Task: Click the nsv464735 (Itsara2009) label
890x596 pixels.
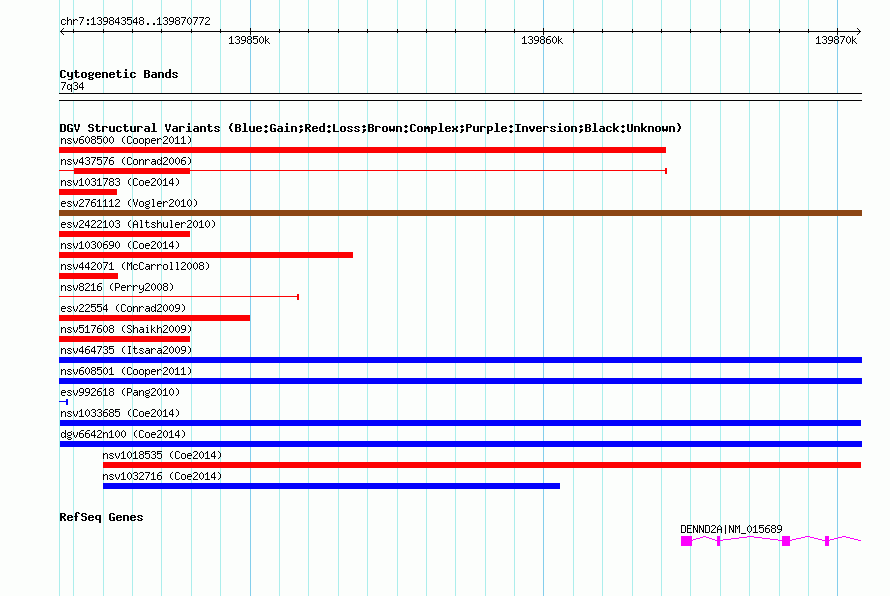Action: click(x=126, y=350)
